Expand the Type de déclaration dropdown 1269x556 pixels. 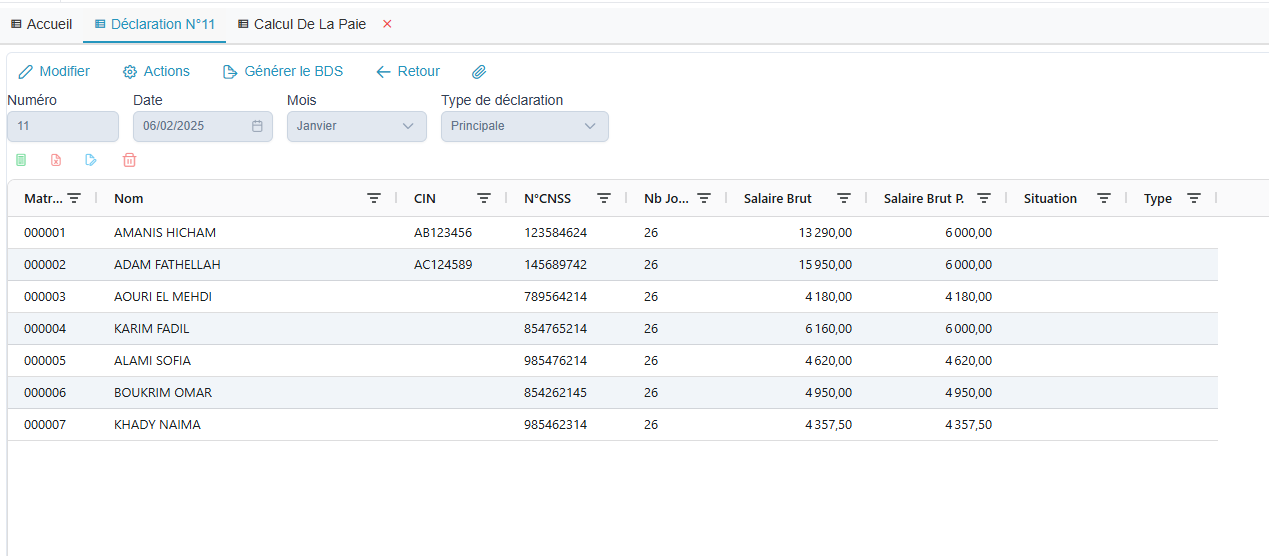pyautogui.click(x=524, y=126)
